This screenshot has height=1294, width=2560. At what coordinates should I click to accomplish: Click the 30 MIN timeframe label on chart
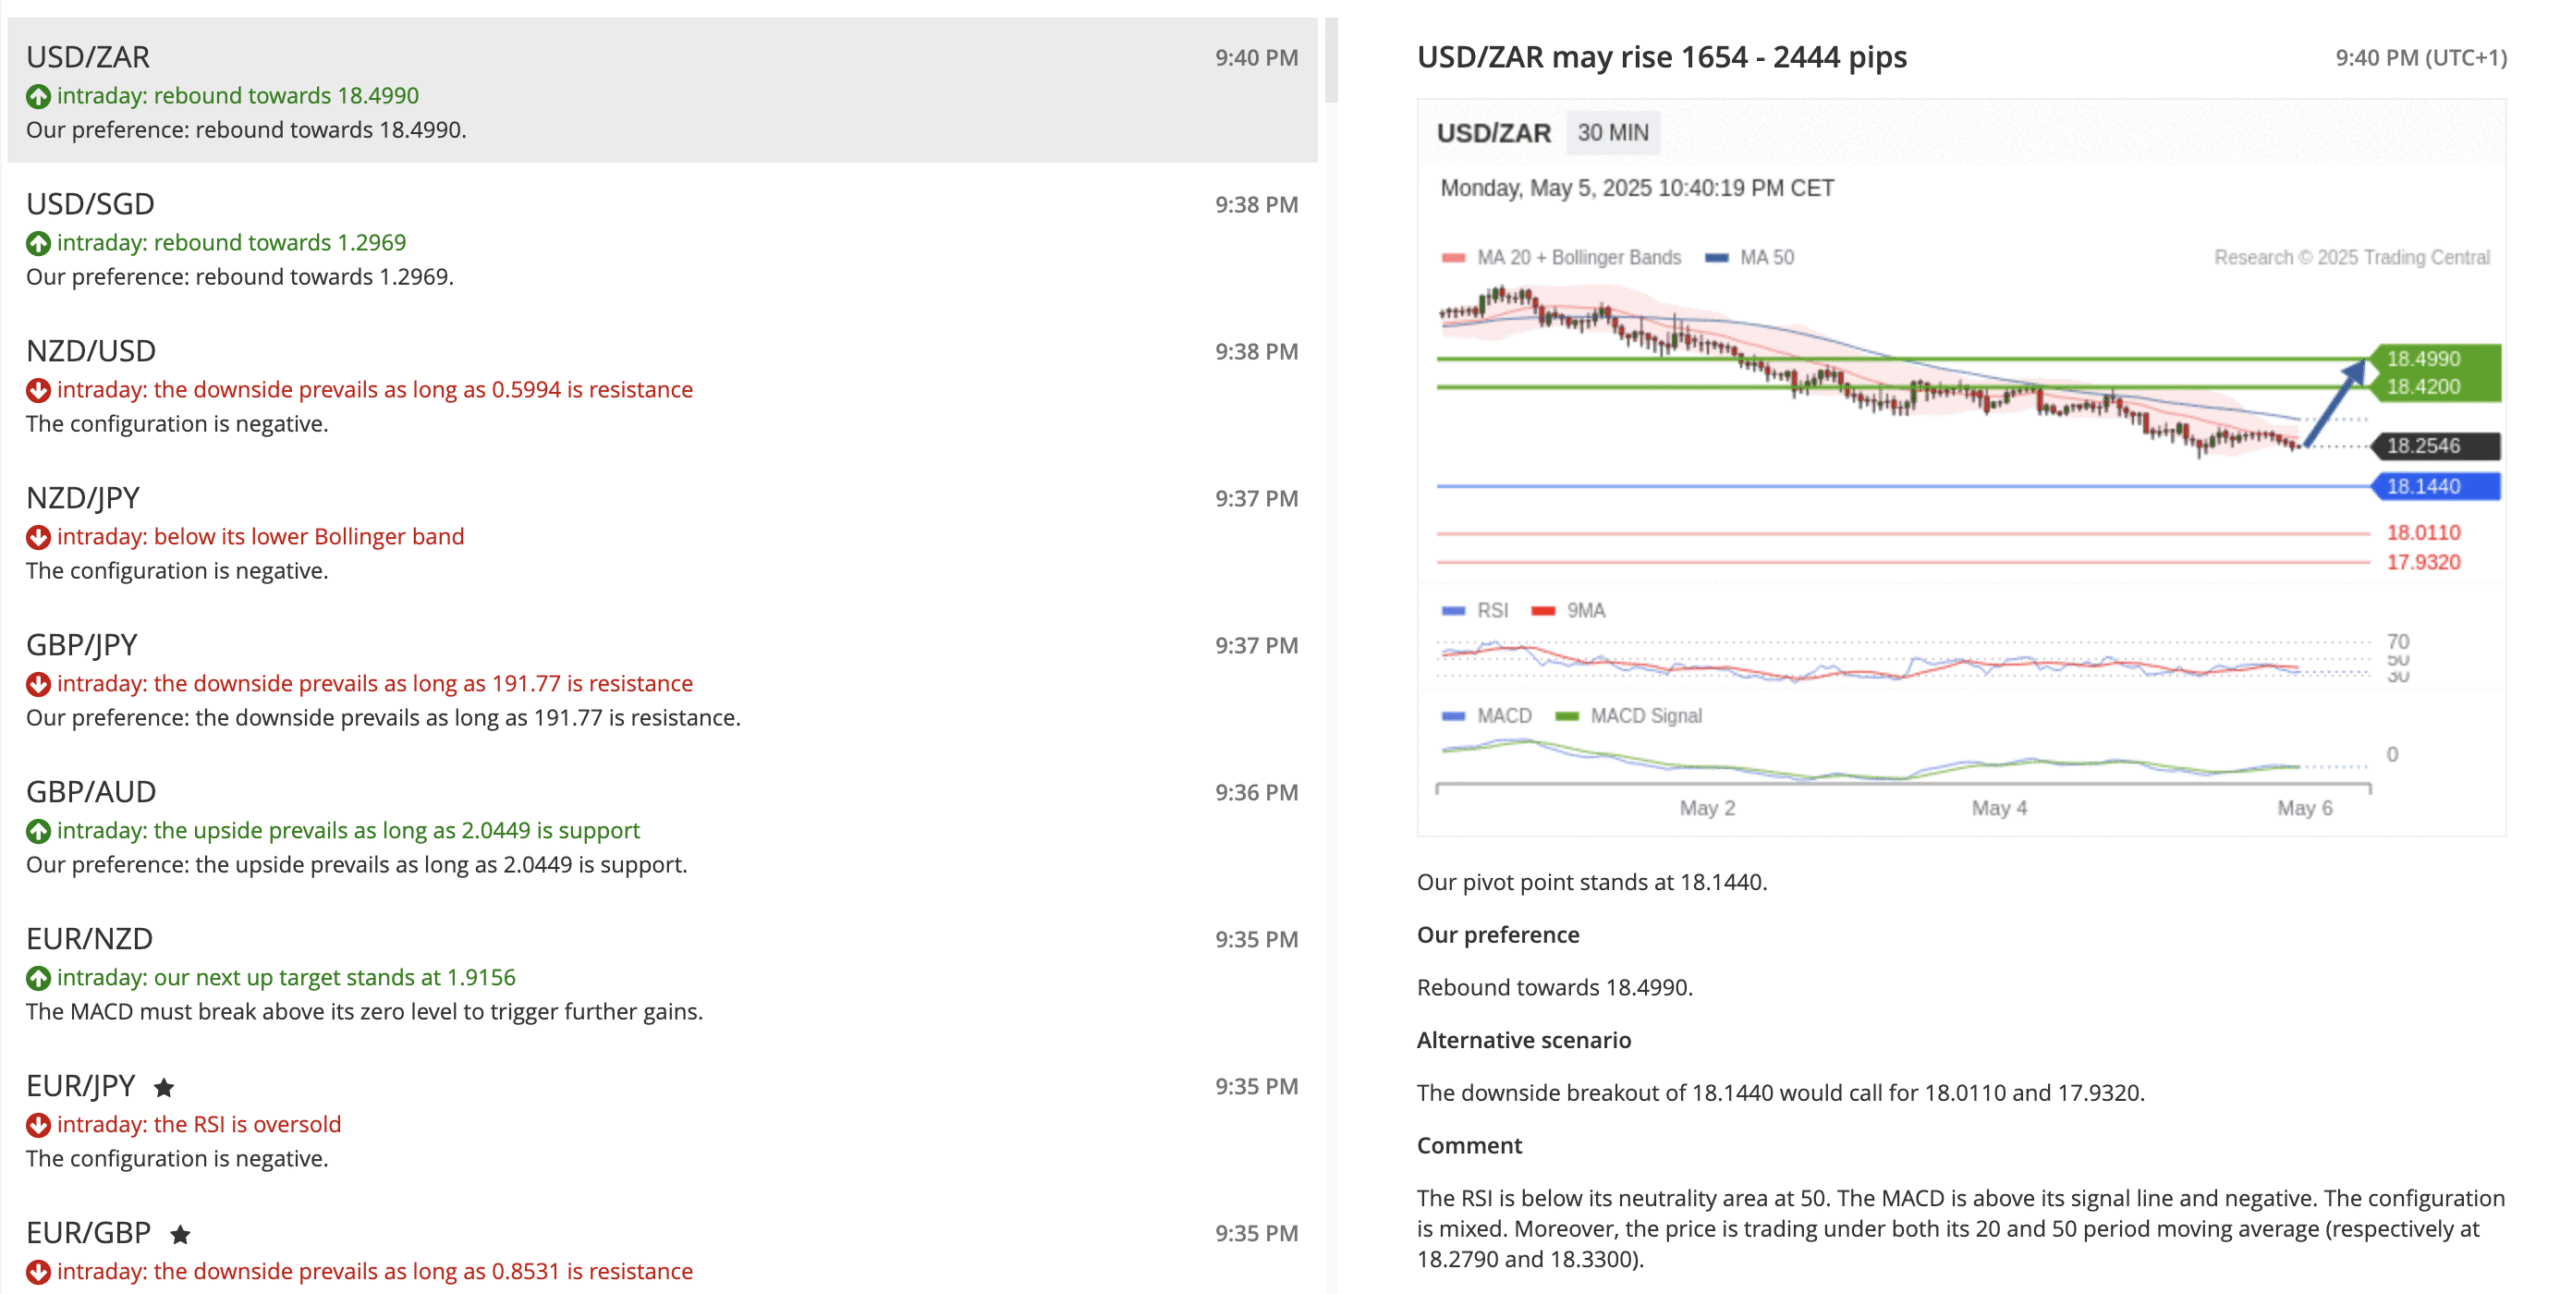point(1612,133)
